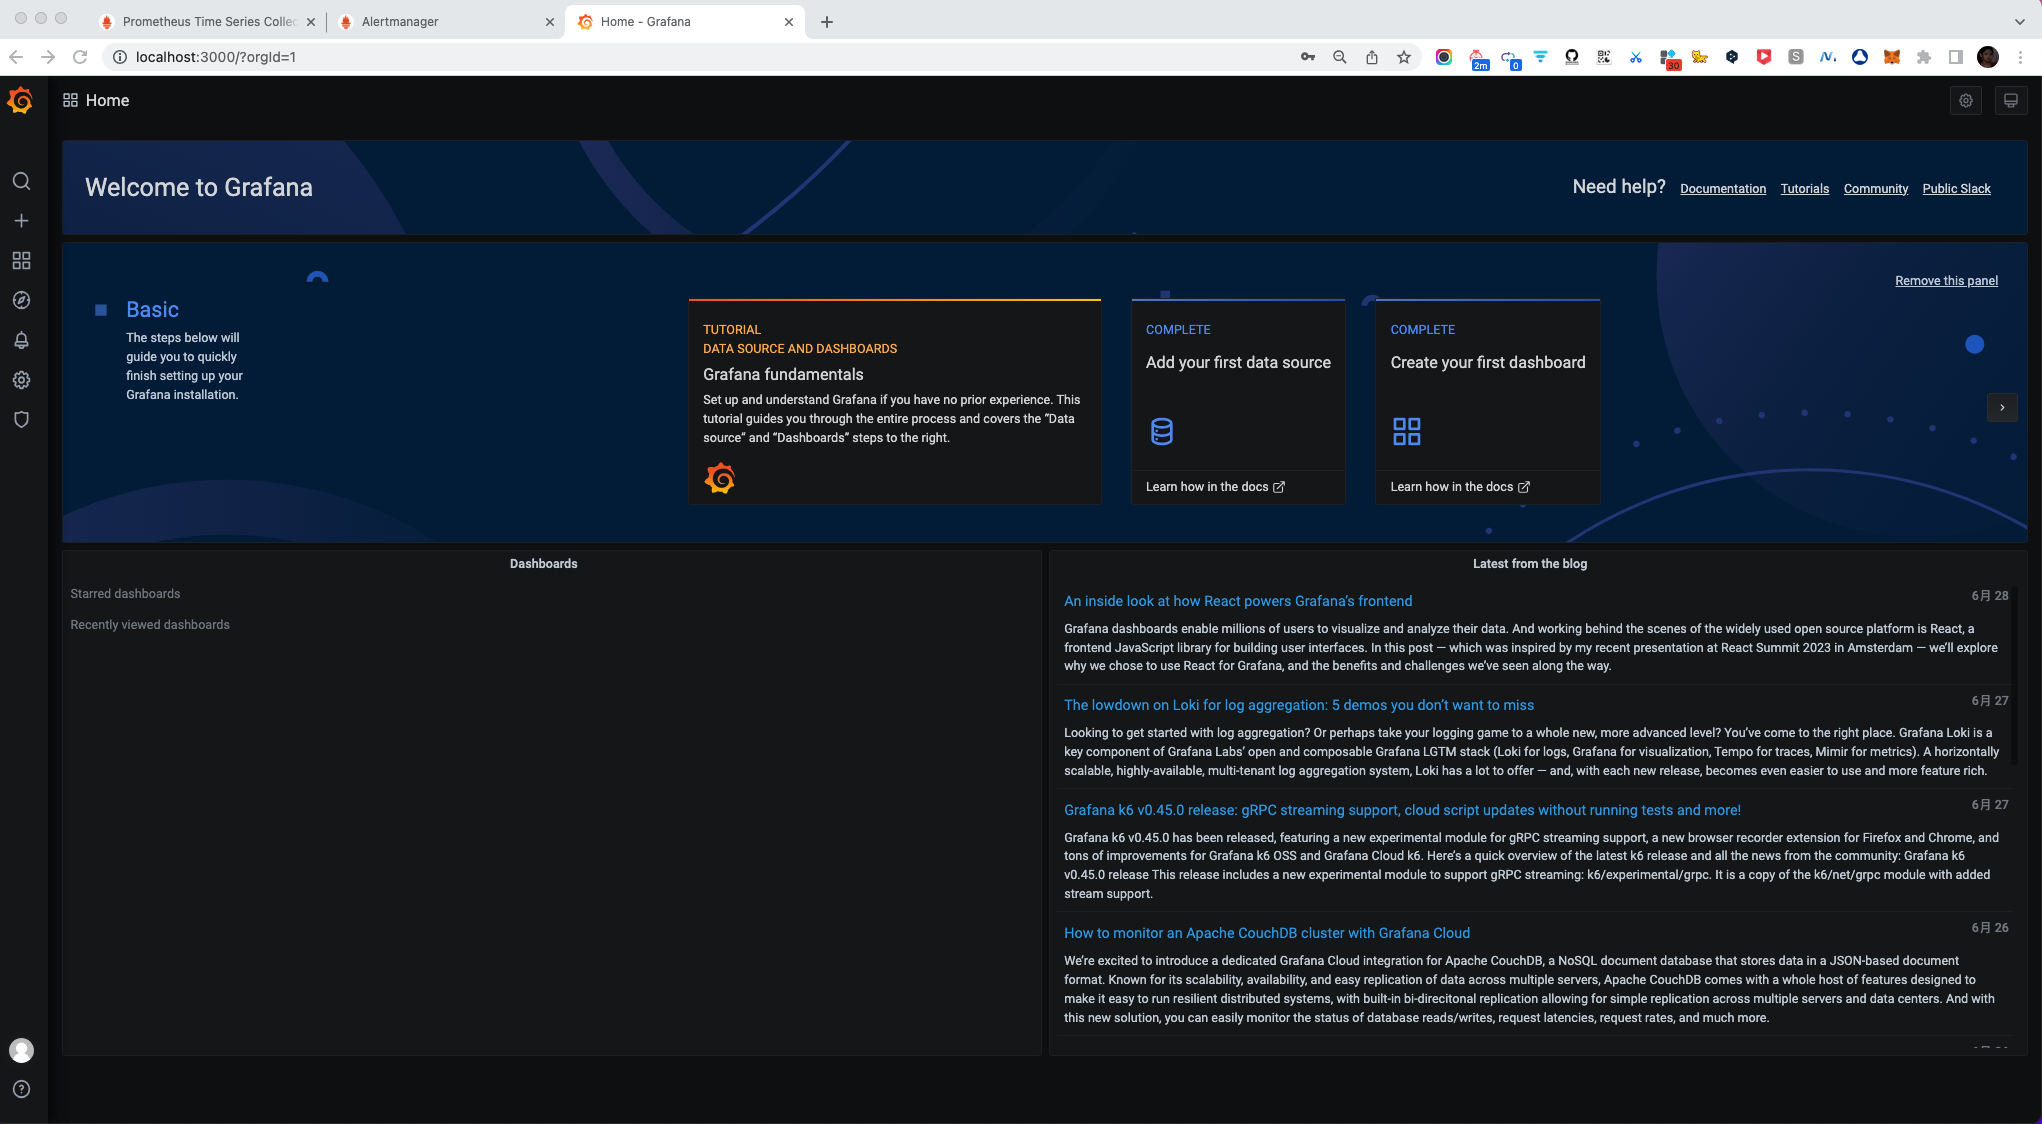The height and width of the screenshot is (1124, 2042).
Task: Open the Configuration gear in sidebar
Action: [x=21, y=380]
